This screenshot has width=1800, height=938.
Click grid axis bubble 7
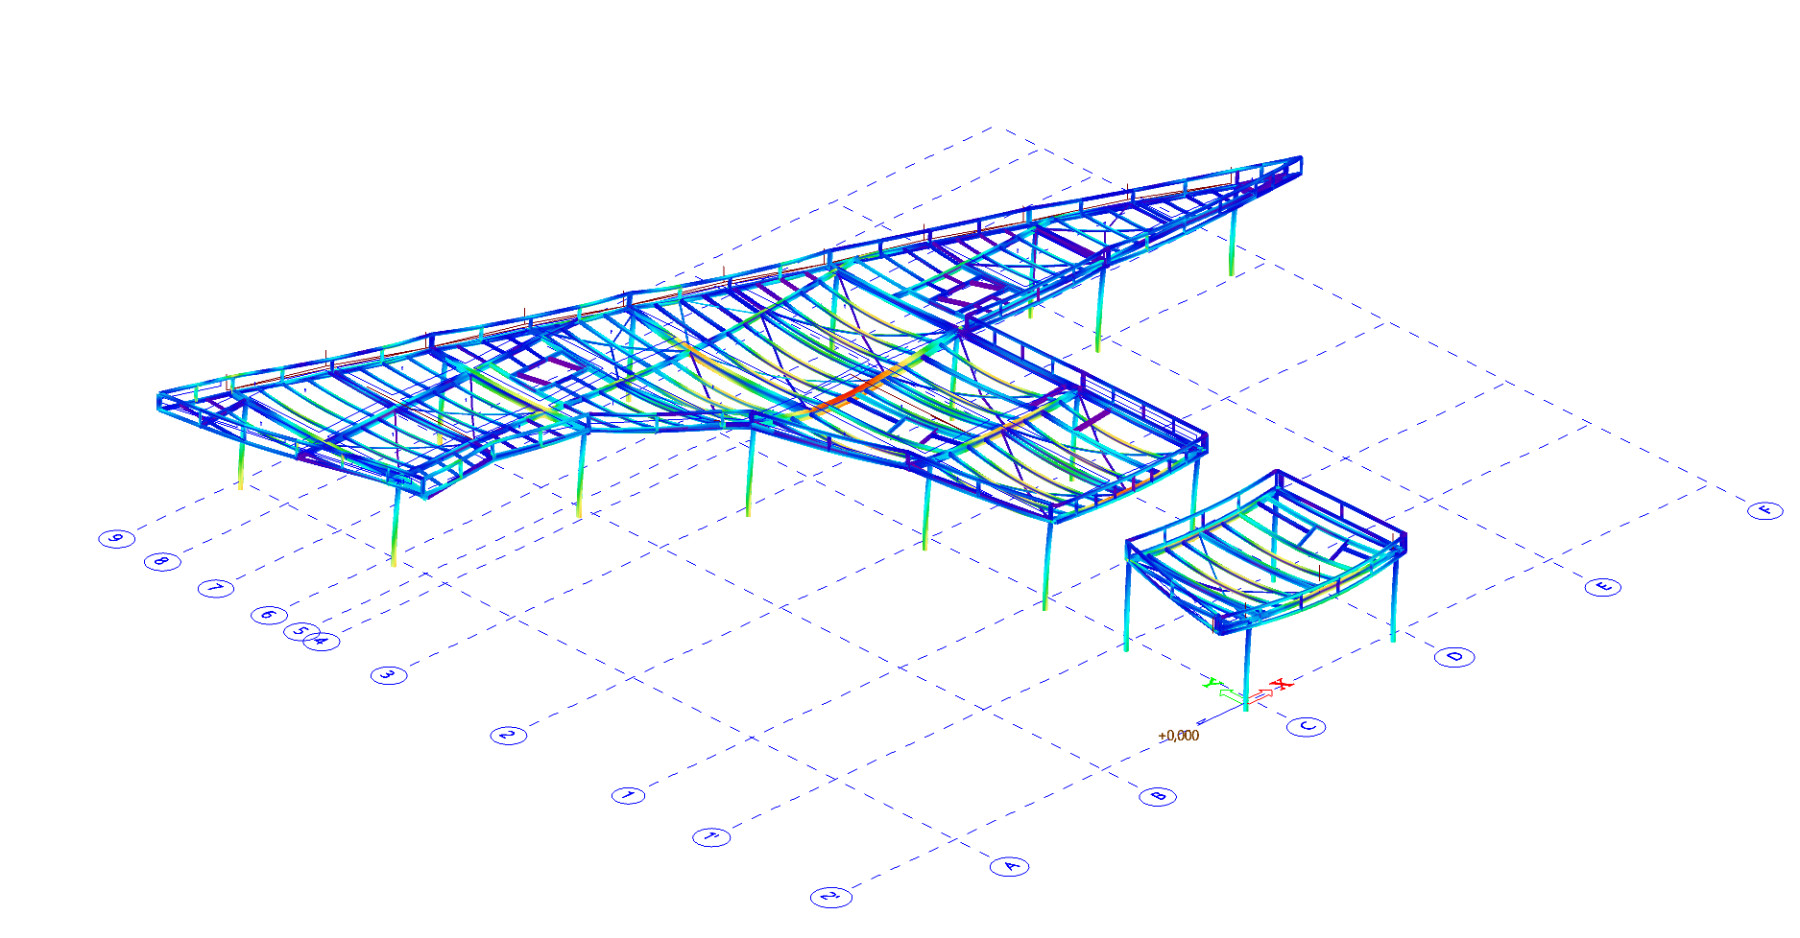pos(215,588)
